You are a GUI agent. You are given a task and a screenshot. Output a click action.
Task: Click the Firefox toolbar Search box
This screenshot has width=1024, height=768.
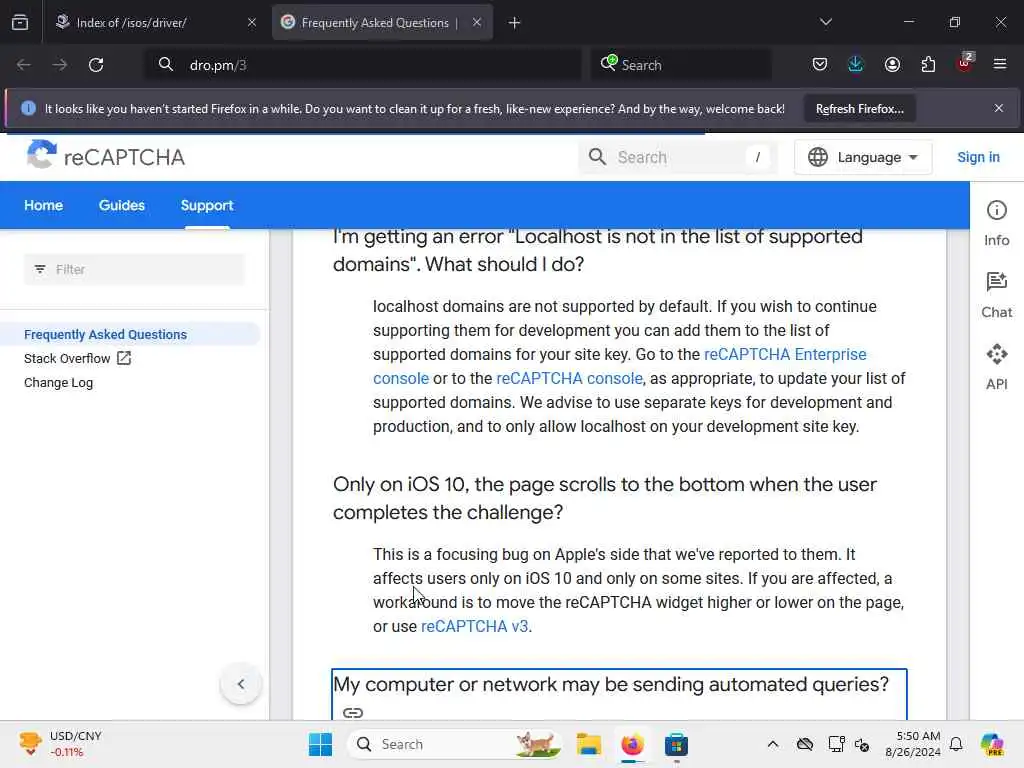(681, 65)
